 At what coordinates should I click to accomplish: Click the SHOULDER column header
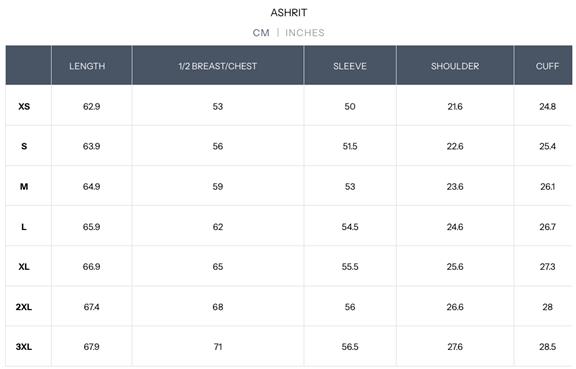[455, 66]
